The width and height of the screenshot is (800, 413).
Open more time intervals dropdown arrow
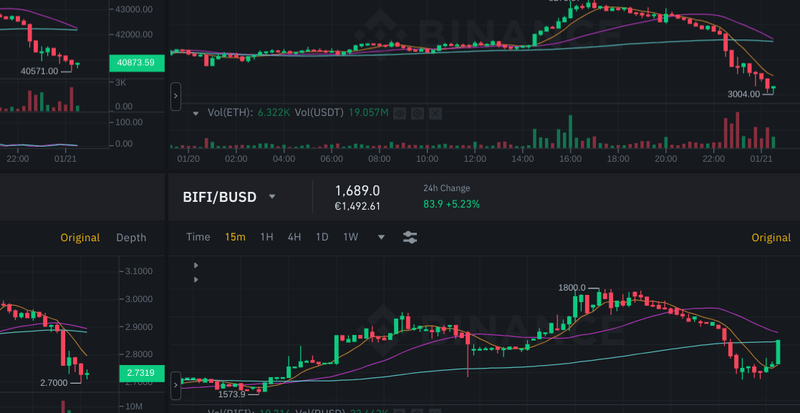point(381,237)
